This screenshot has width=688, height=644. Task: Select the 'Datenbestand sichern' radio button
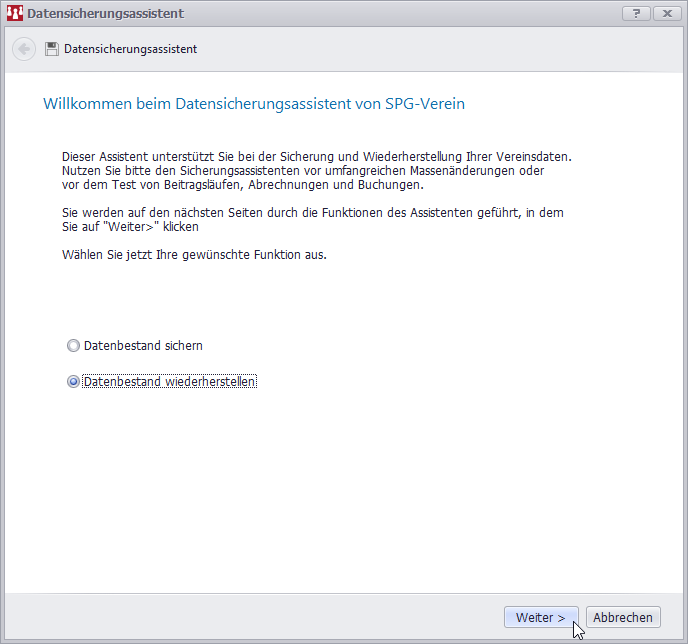point(73,346)
